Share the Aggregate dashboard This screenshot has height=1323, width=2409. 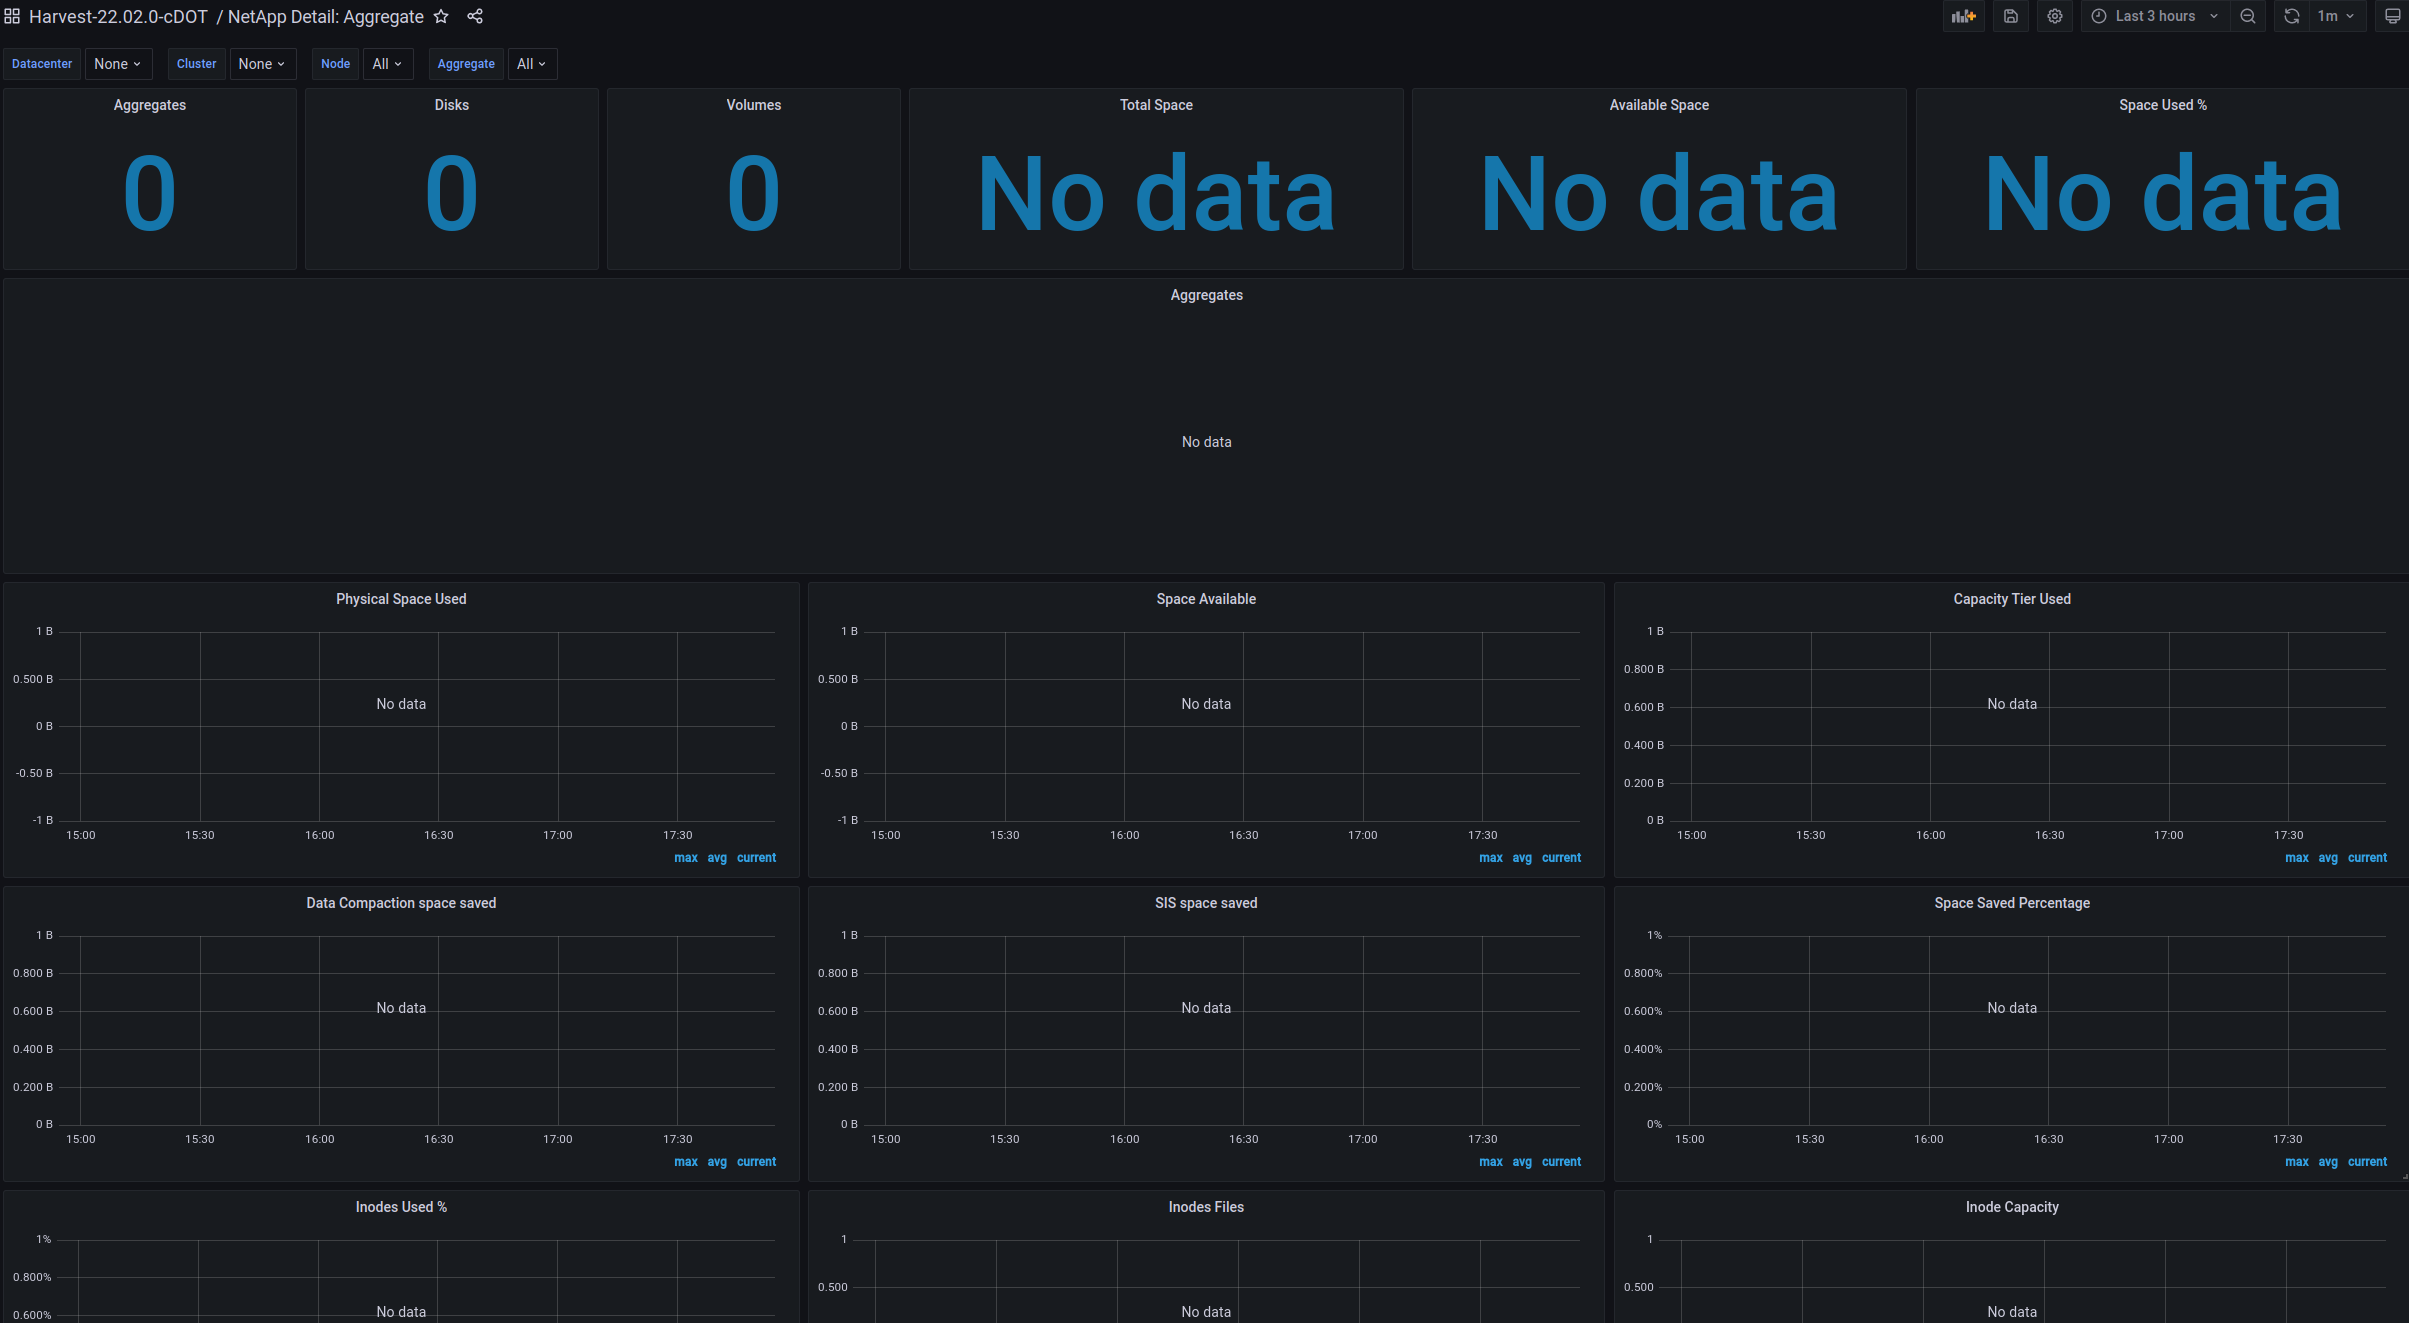(475, 16)
